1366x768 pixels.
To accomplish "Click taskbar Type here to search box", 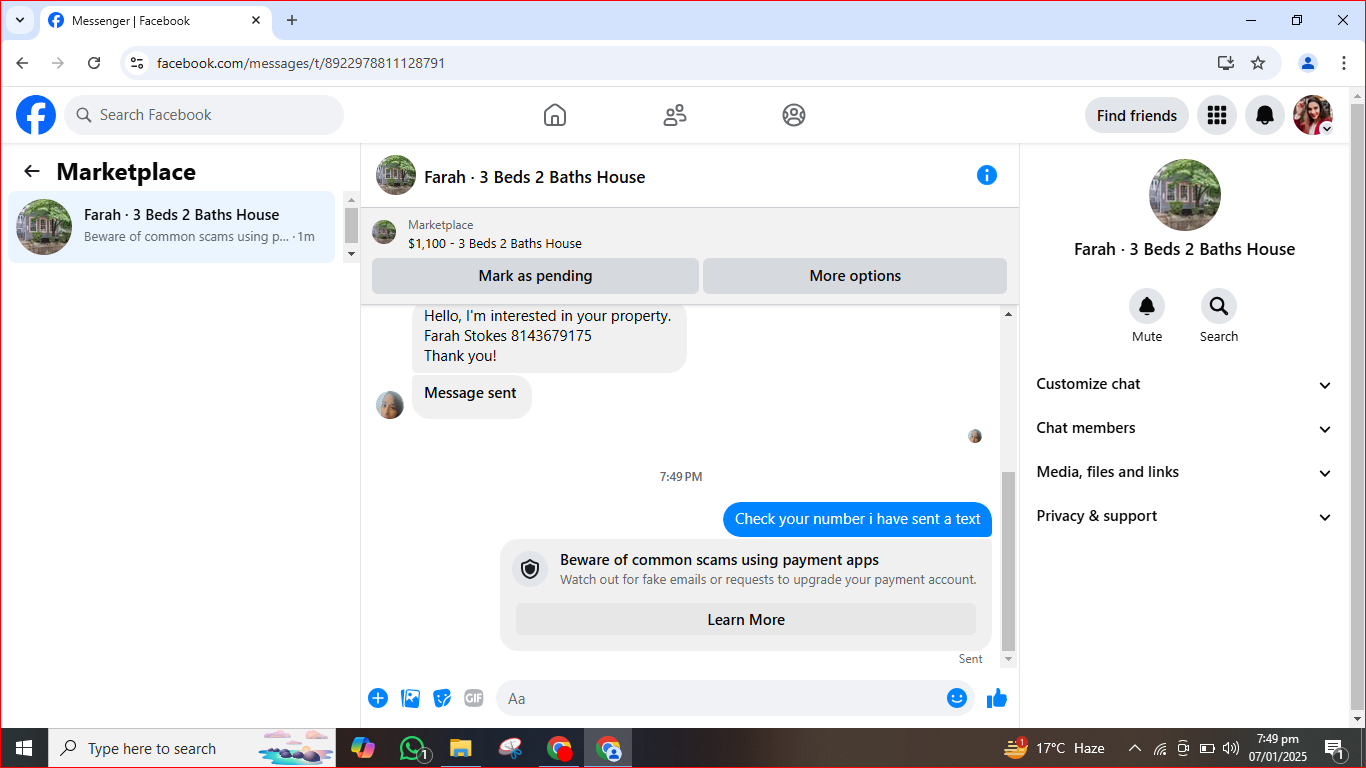I will pyautogui.click(x=192, y=748).
